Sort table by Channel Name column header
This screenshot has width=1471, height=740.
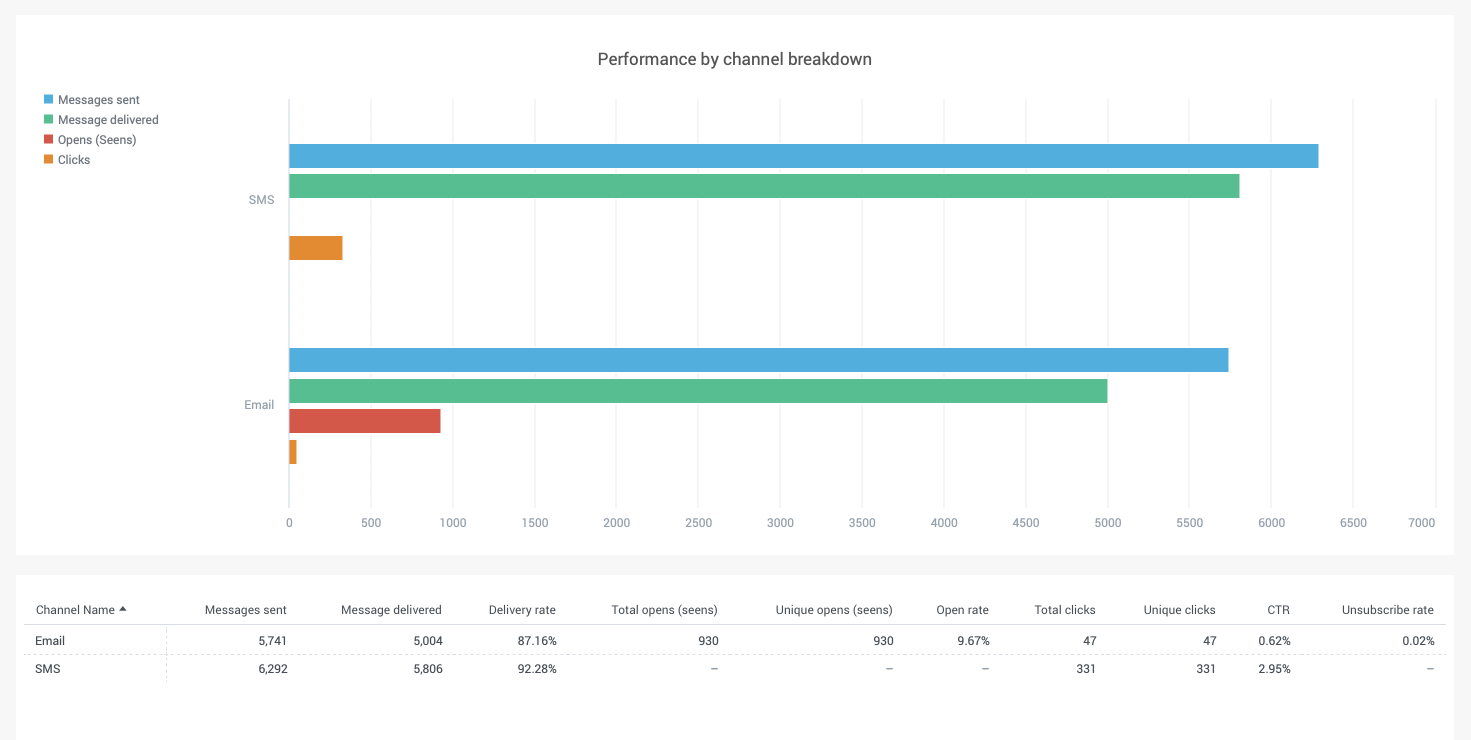(75, 610)
